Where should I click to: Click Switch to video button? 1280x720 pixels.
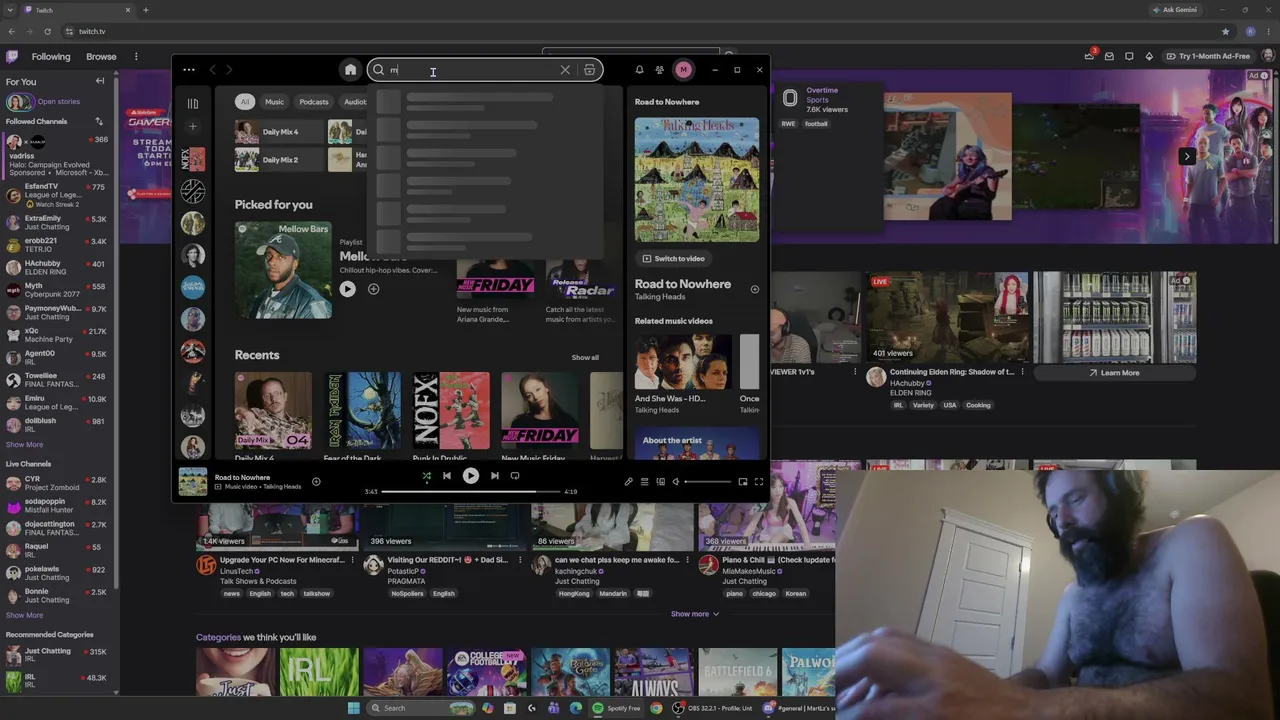point(673,258)
